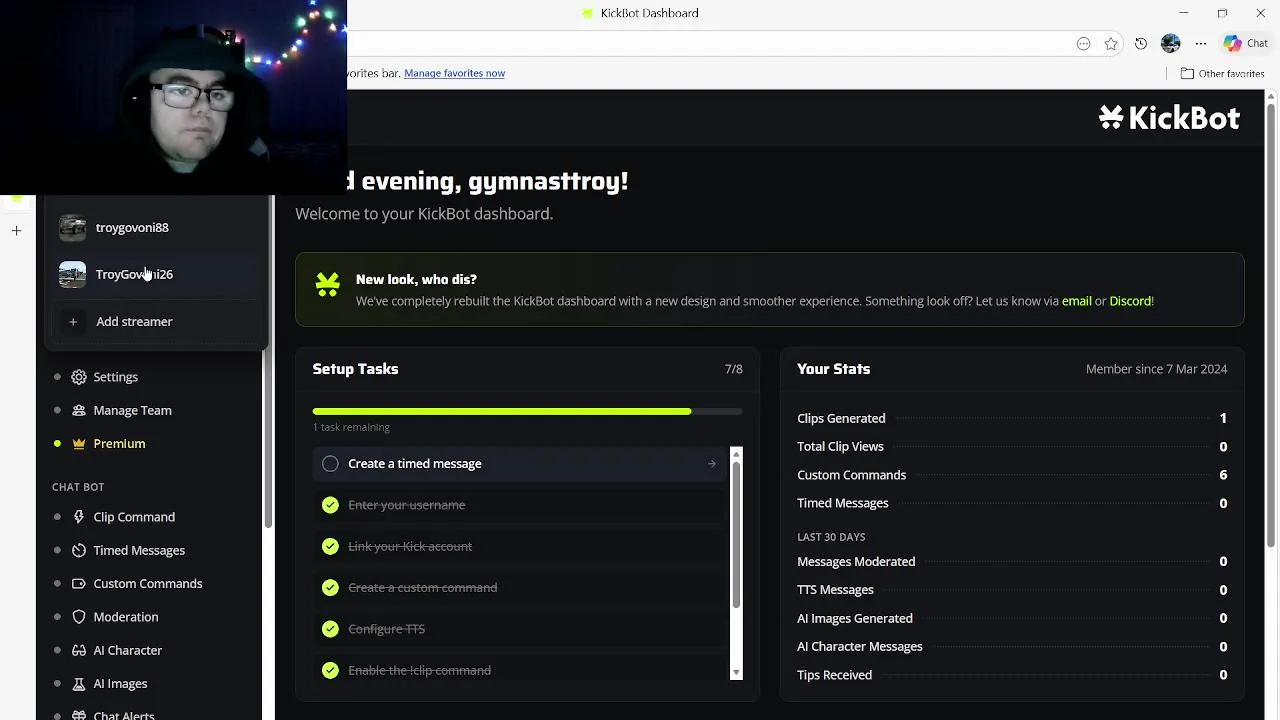Click the AI Images icon
The height and width of the screenshot is (720, 1280).
click(x=79, y=683)
